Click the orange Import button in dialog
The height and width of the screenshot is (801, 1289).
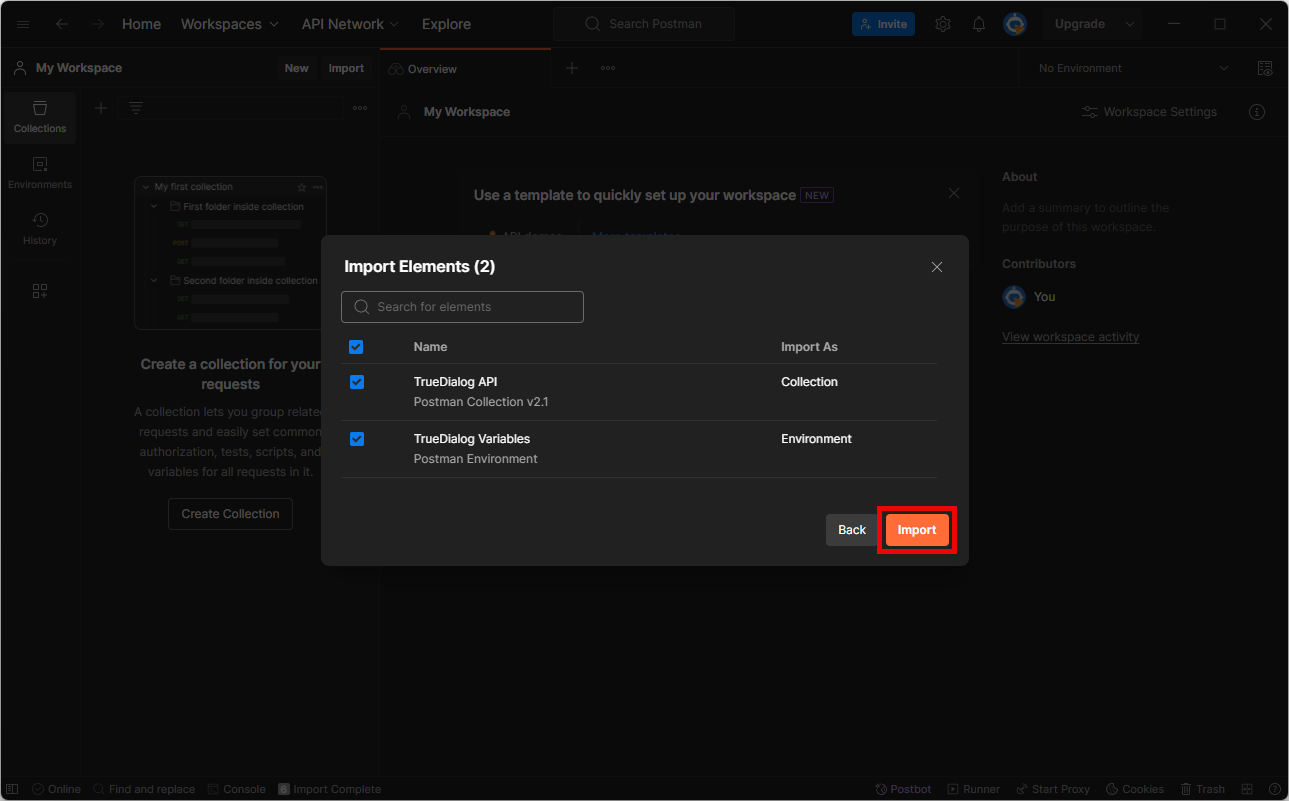[x=917, y=530]
